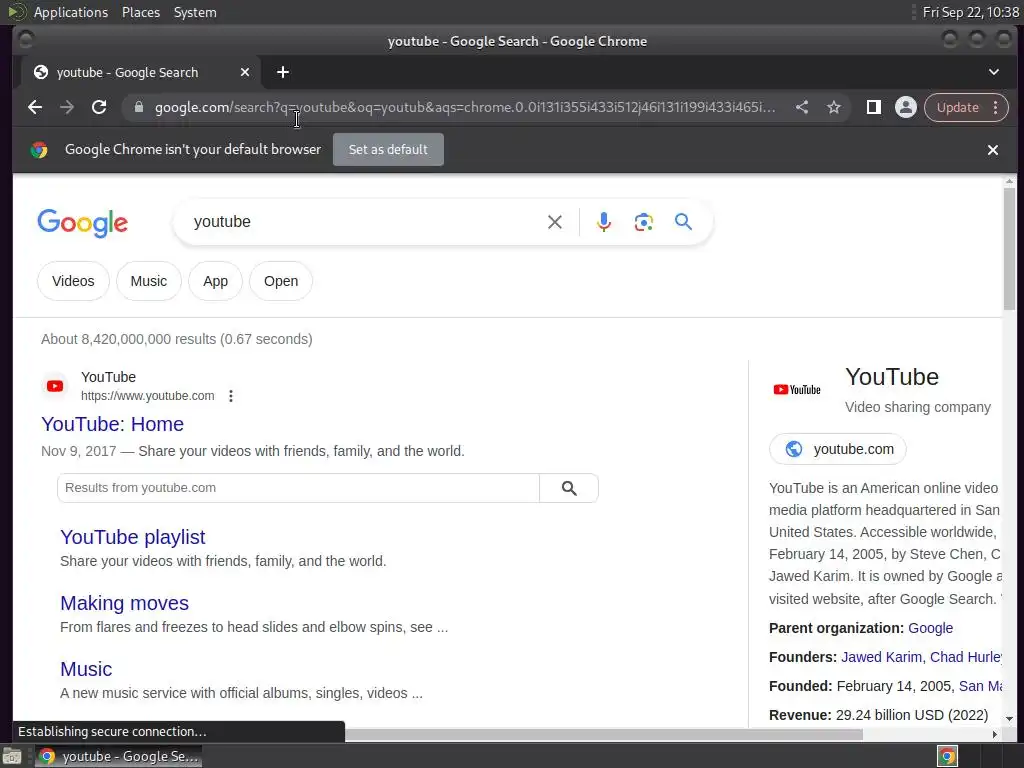Open the Google parent organization link

click(930, 628)
